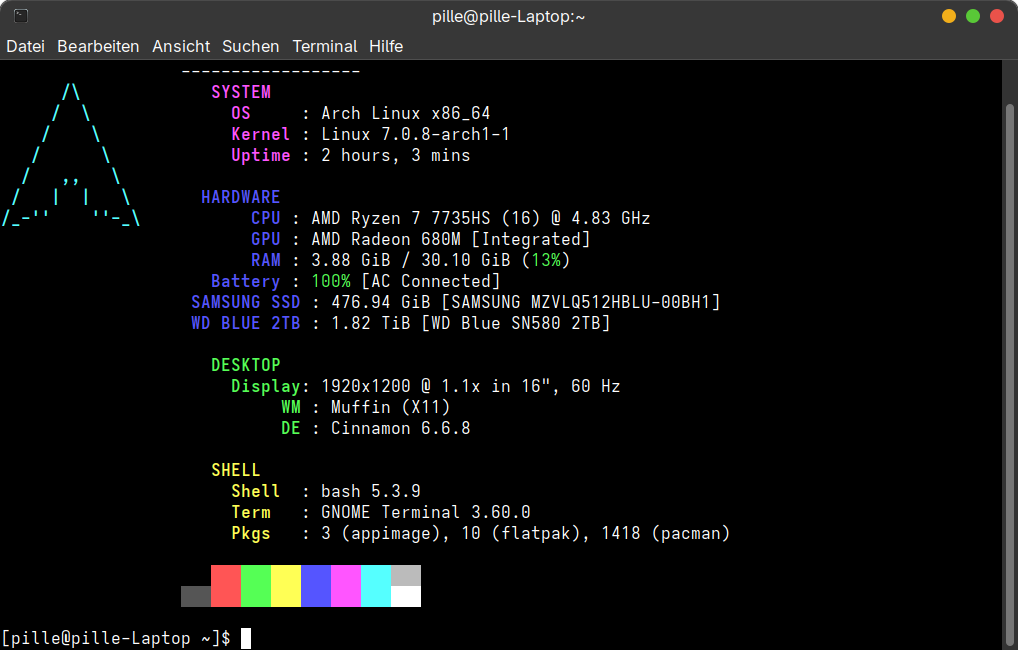Open the Suchen menu
Image resolution: width=1018 pixels, height=650 pixels.
point(251,46)
